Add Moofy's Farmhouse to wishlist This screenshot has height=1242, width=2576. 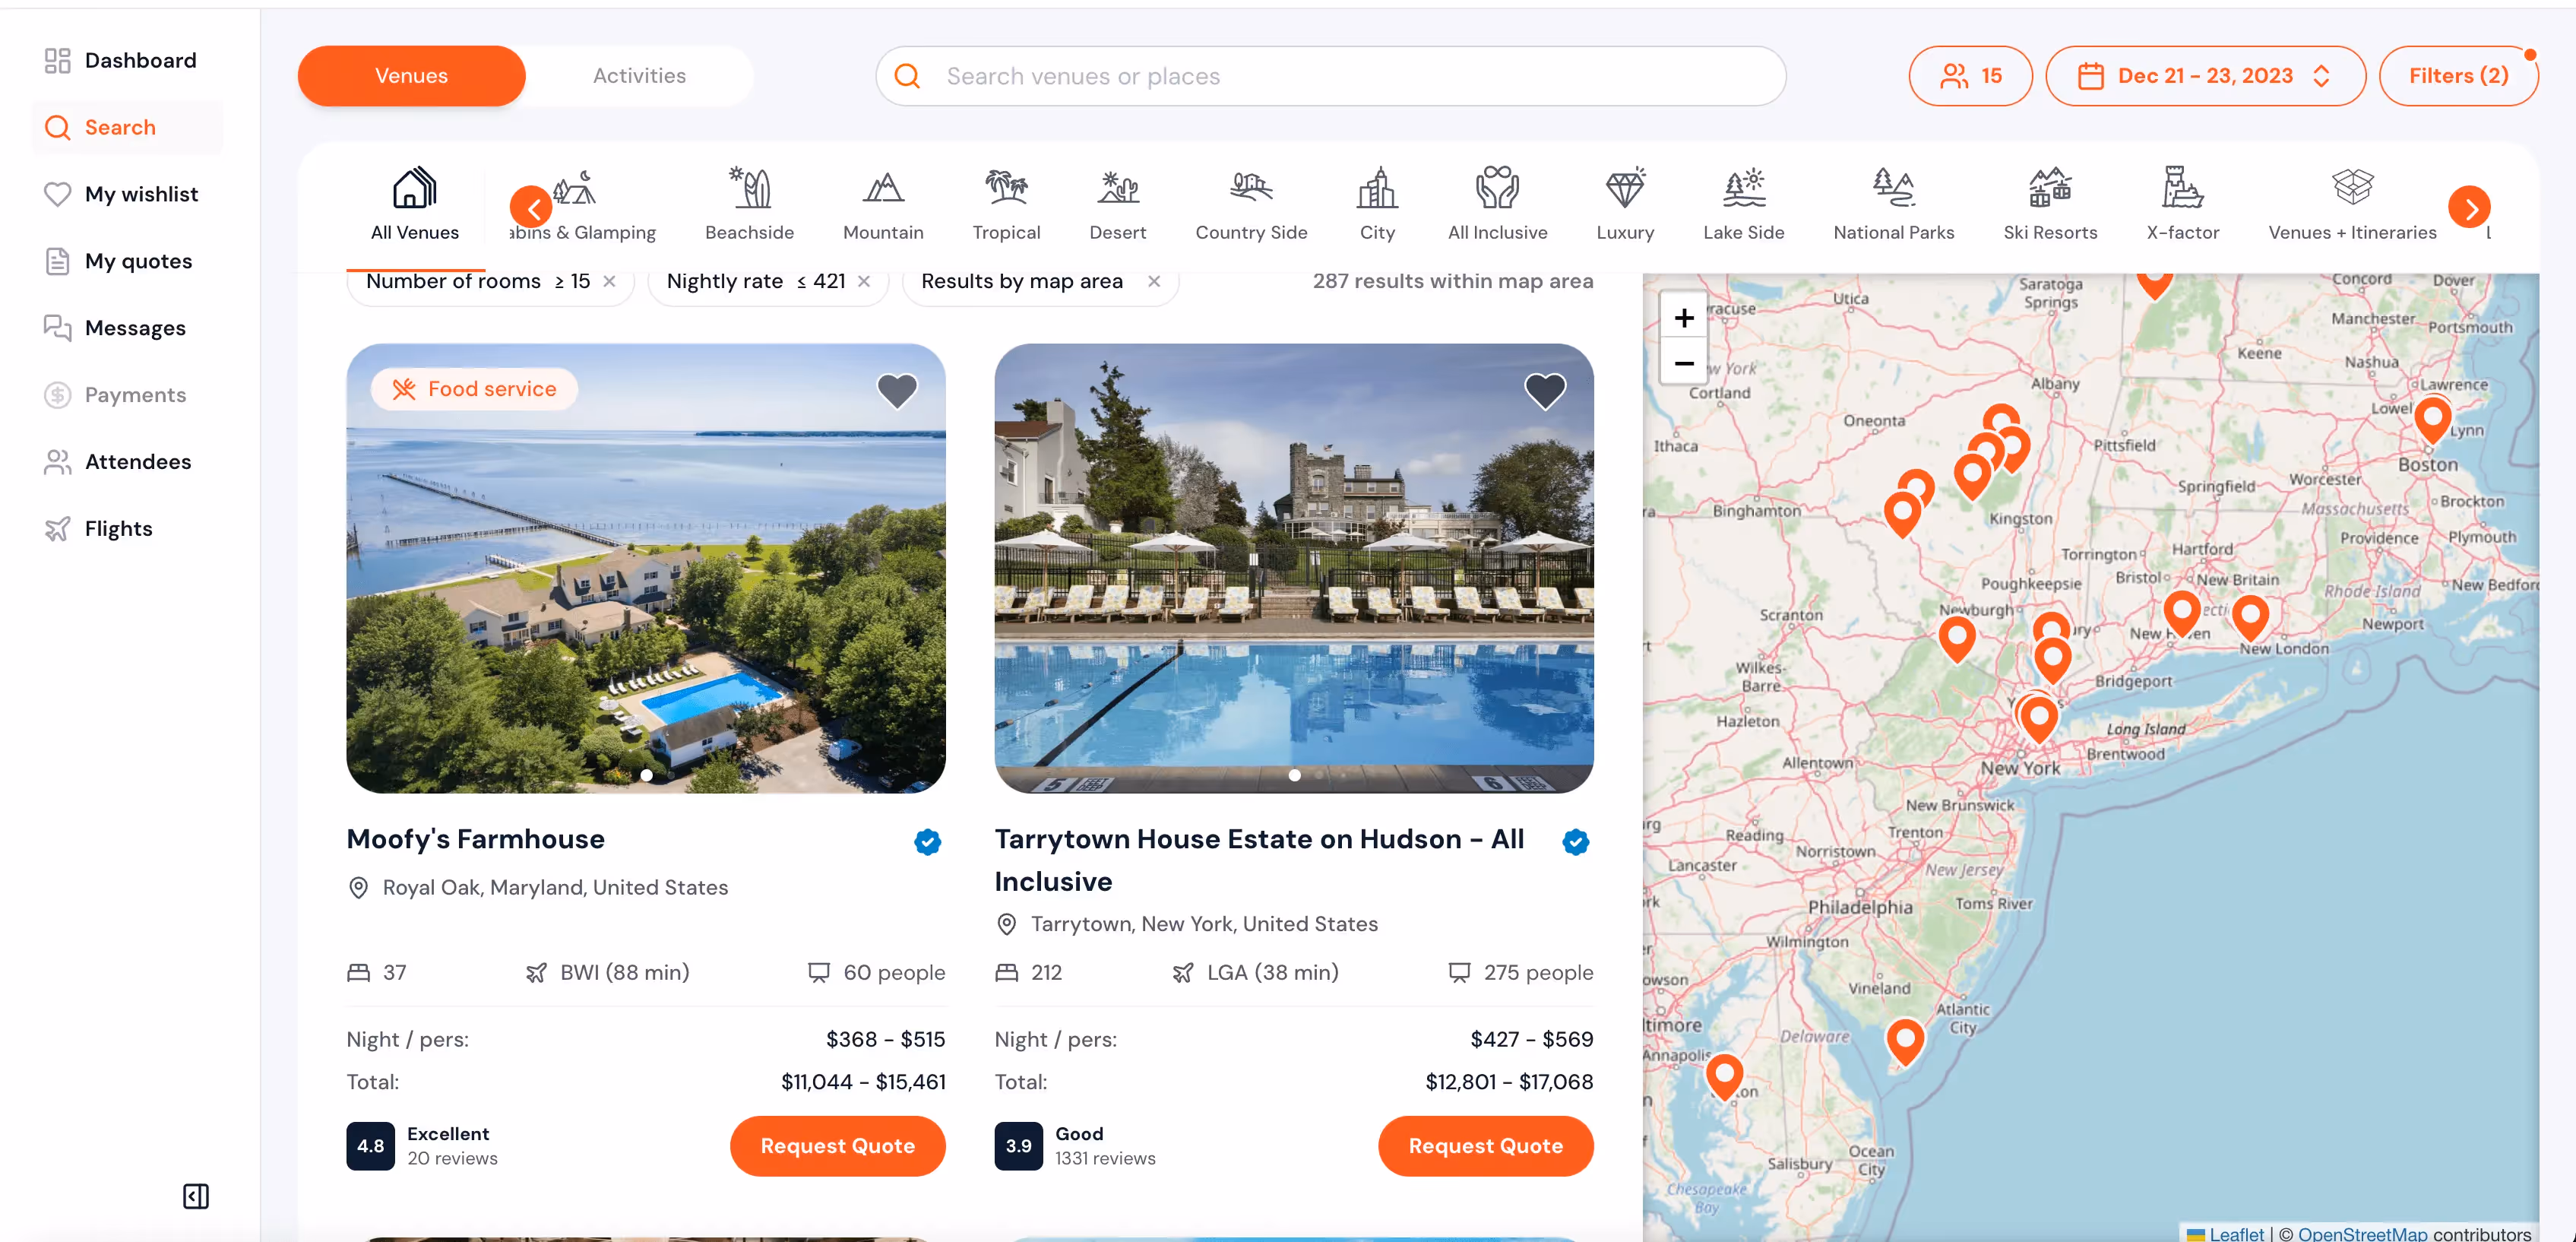coord(896,391)
